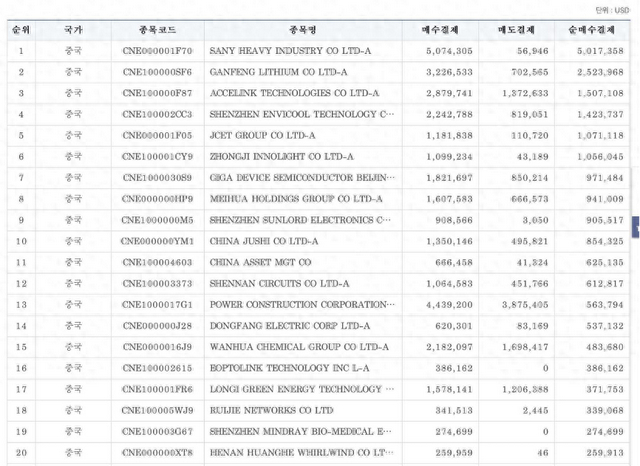Viewport: 640px width, 466px height.
Task: Click stock code CNE100002615
Action: click(158, 368)
